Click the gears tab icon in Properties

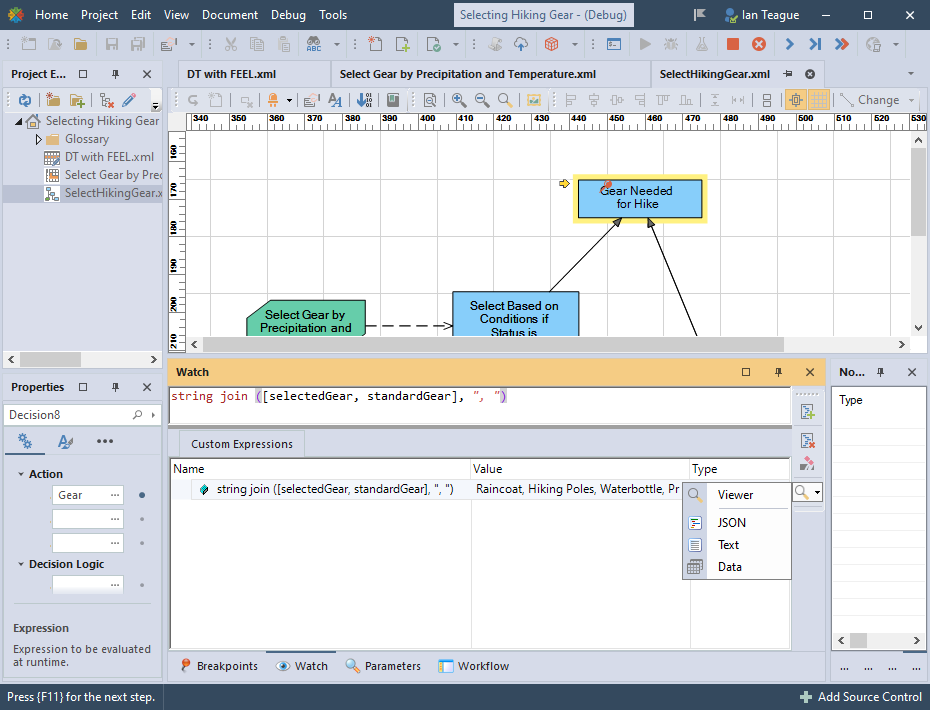pos(25,441)
